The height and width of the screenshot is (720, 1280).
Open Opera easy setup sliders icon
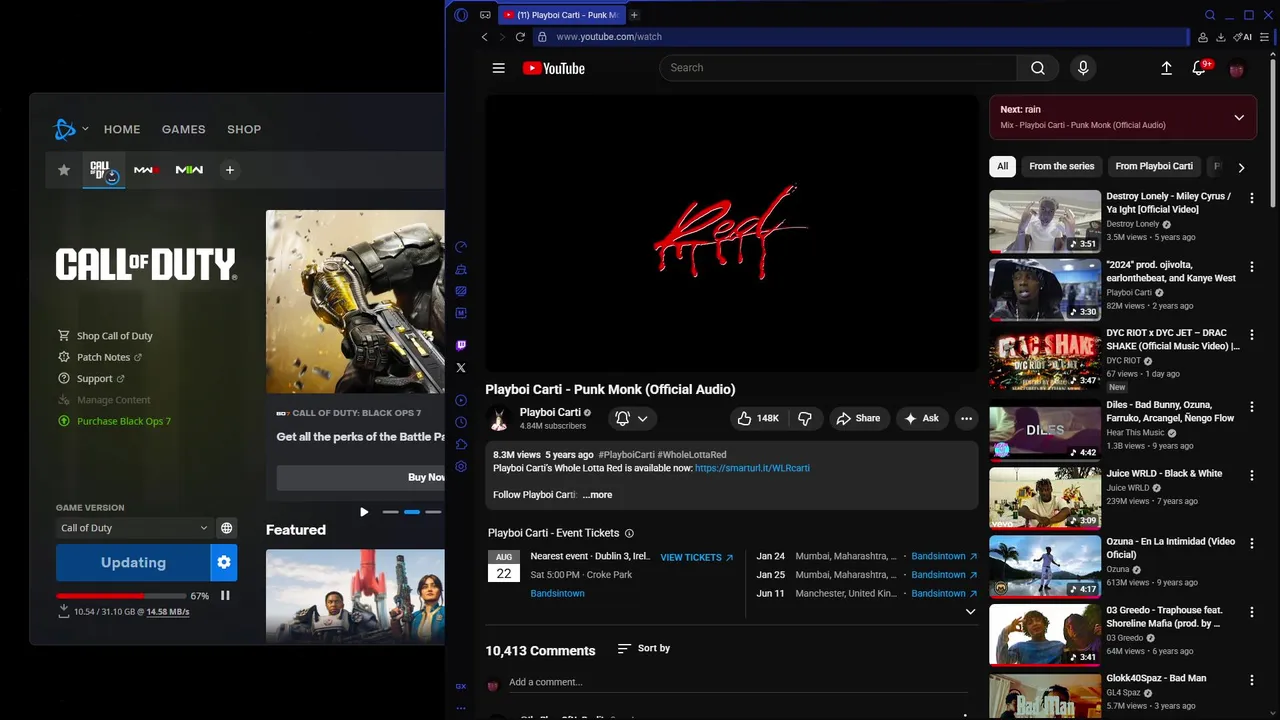tap(1265, 37)
